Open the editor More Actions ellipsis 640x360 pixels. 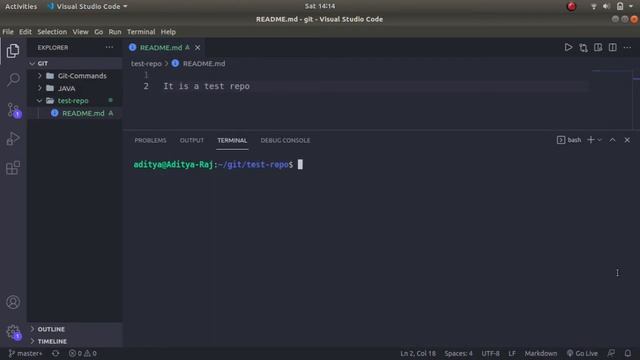(627, 47)
